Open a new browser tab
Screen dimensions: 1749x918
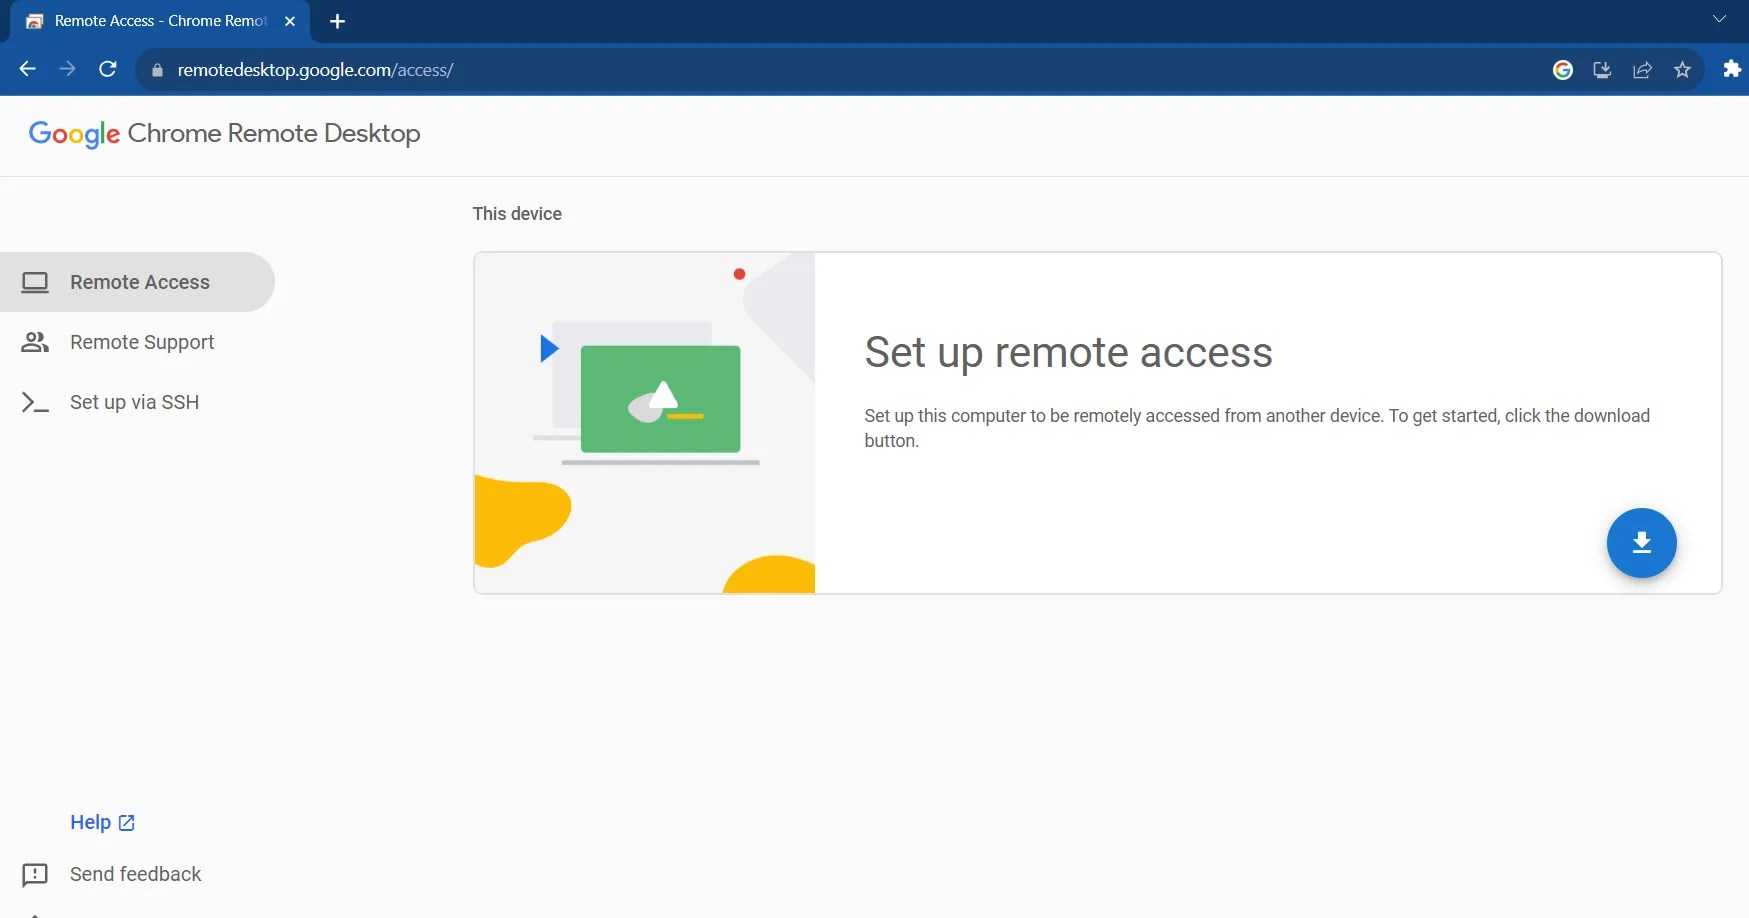click(x=337, y=21)
